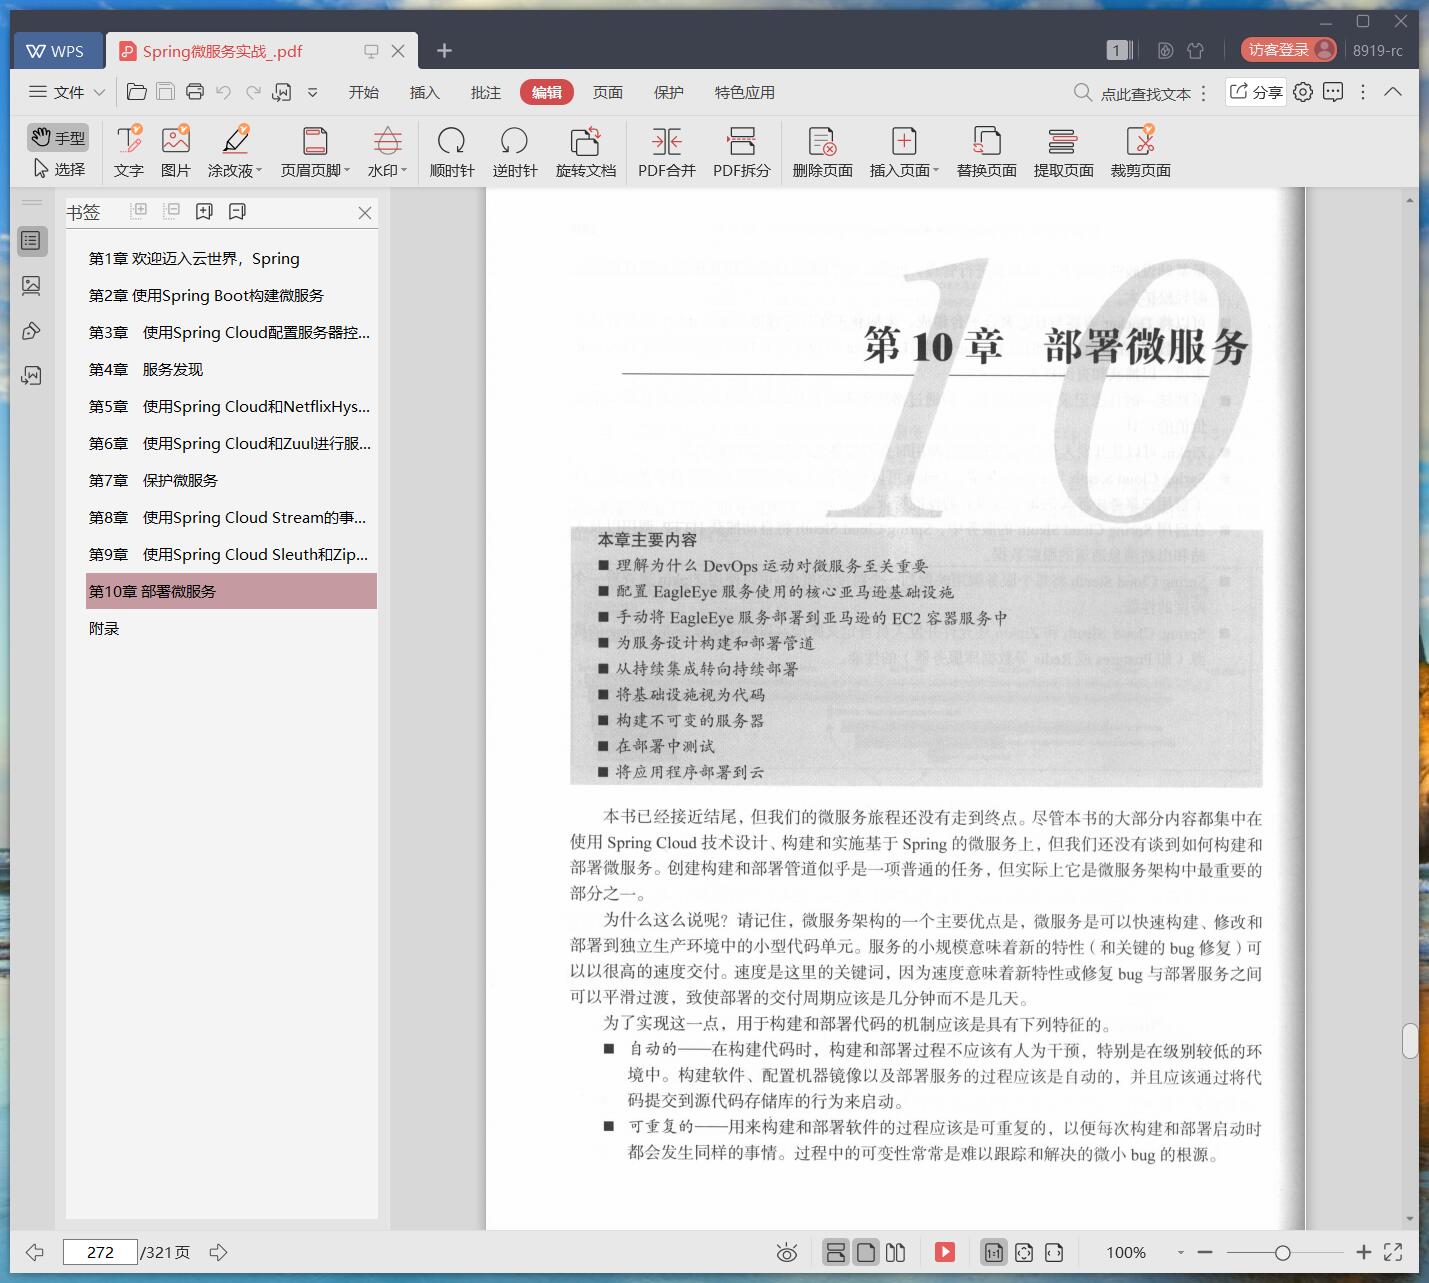Screen dimensions: 1429x1283
Task: Go to the next page arrow
Action: (x=218, y=1252)
